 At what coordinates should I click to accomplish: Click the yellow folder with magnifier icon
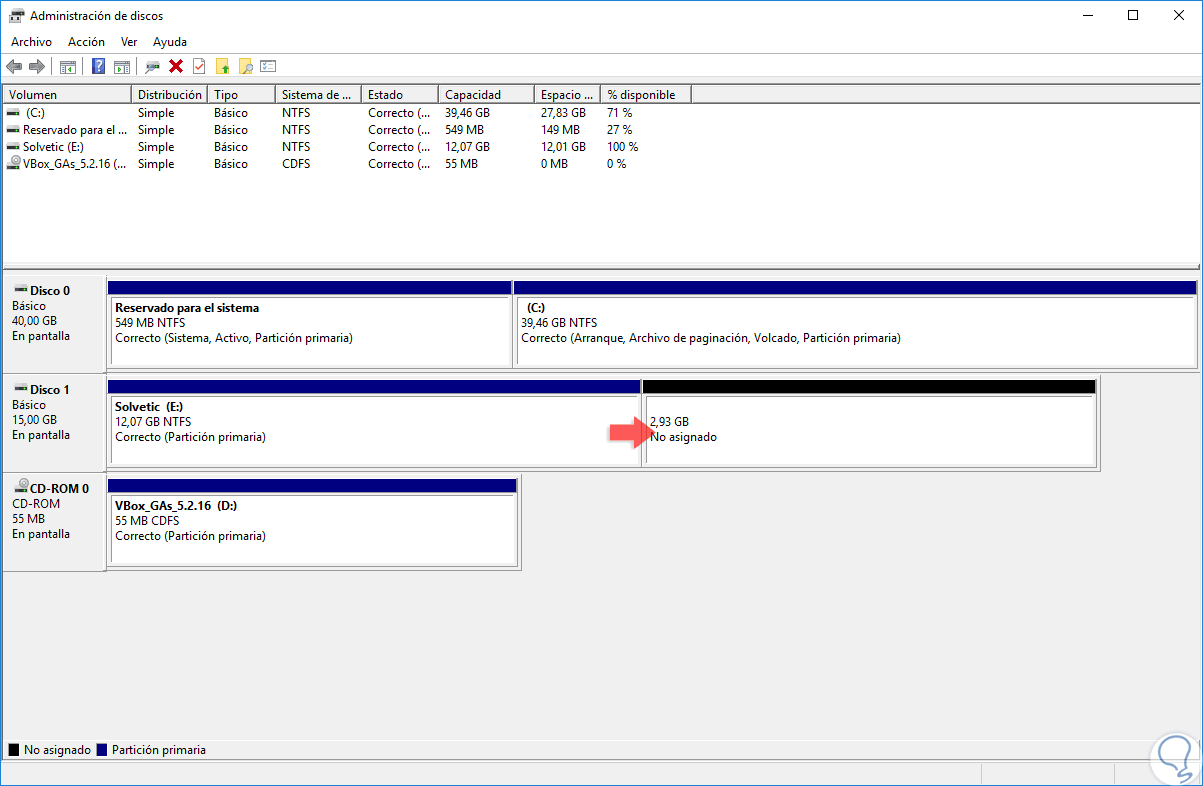245,66
